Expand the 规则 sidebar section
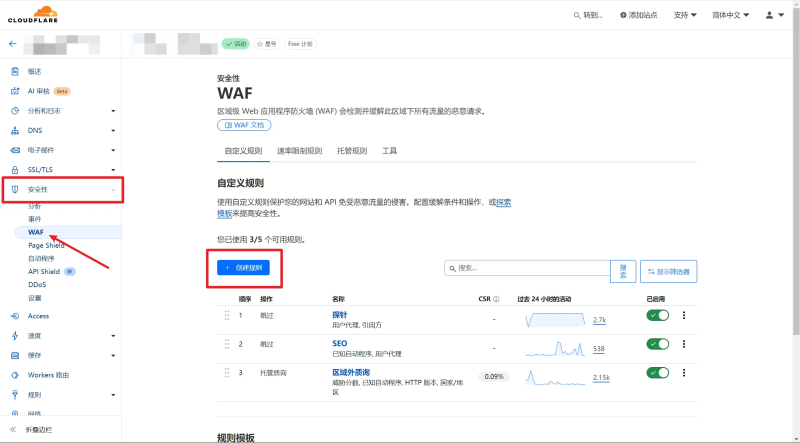This screenshot has height=443, width=800. coord(113,395)
